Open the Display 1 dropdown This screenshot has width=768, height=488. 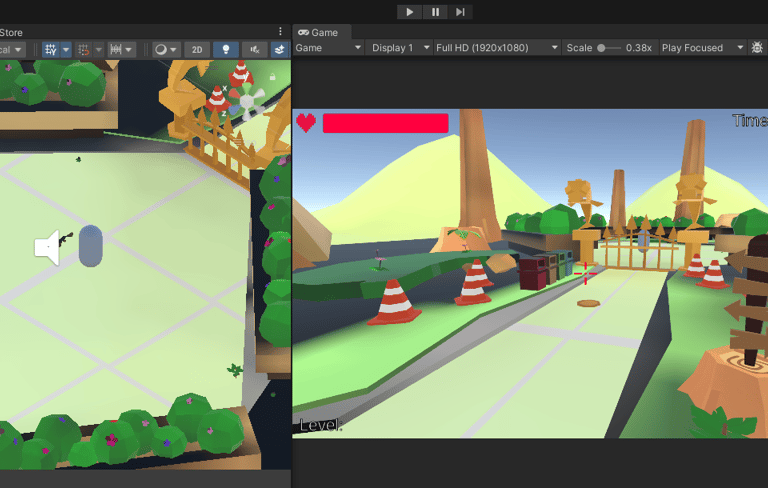pyautogui.click(x=400, y=48)
